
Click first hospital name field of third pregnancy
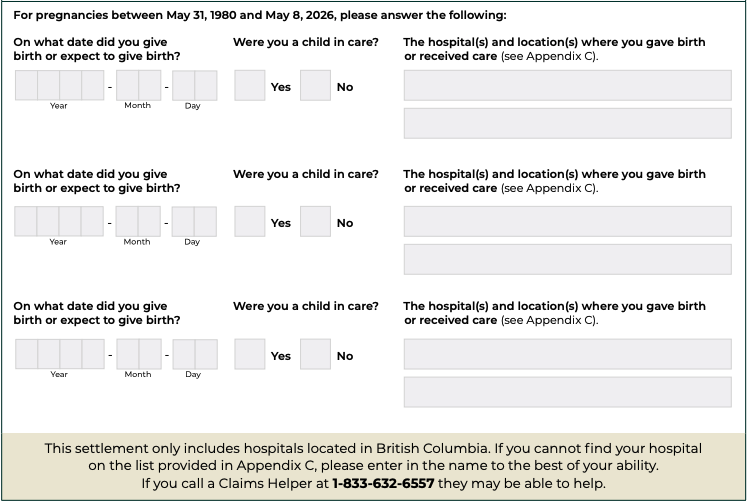click(568, 354)
